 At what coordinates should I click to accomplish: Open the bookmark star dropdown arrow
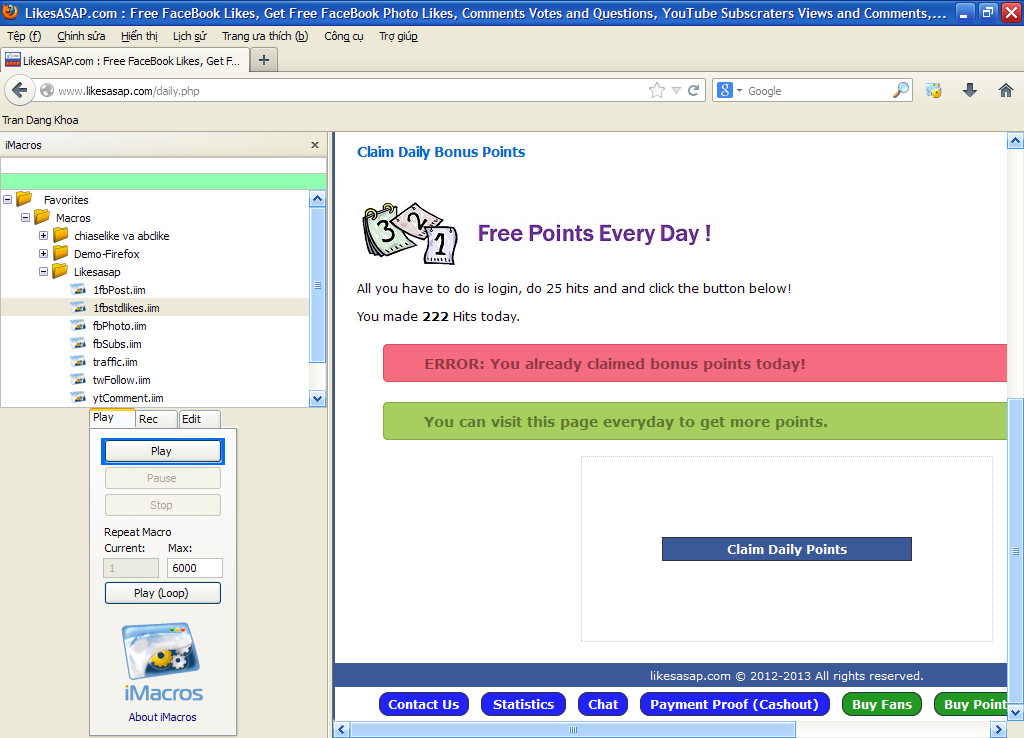coord(677,91)
